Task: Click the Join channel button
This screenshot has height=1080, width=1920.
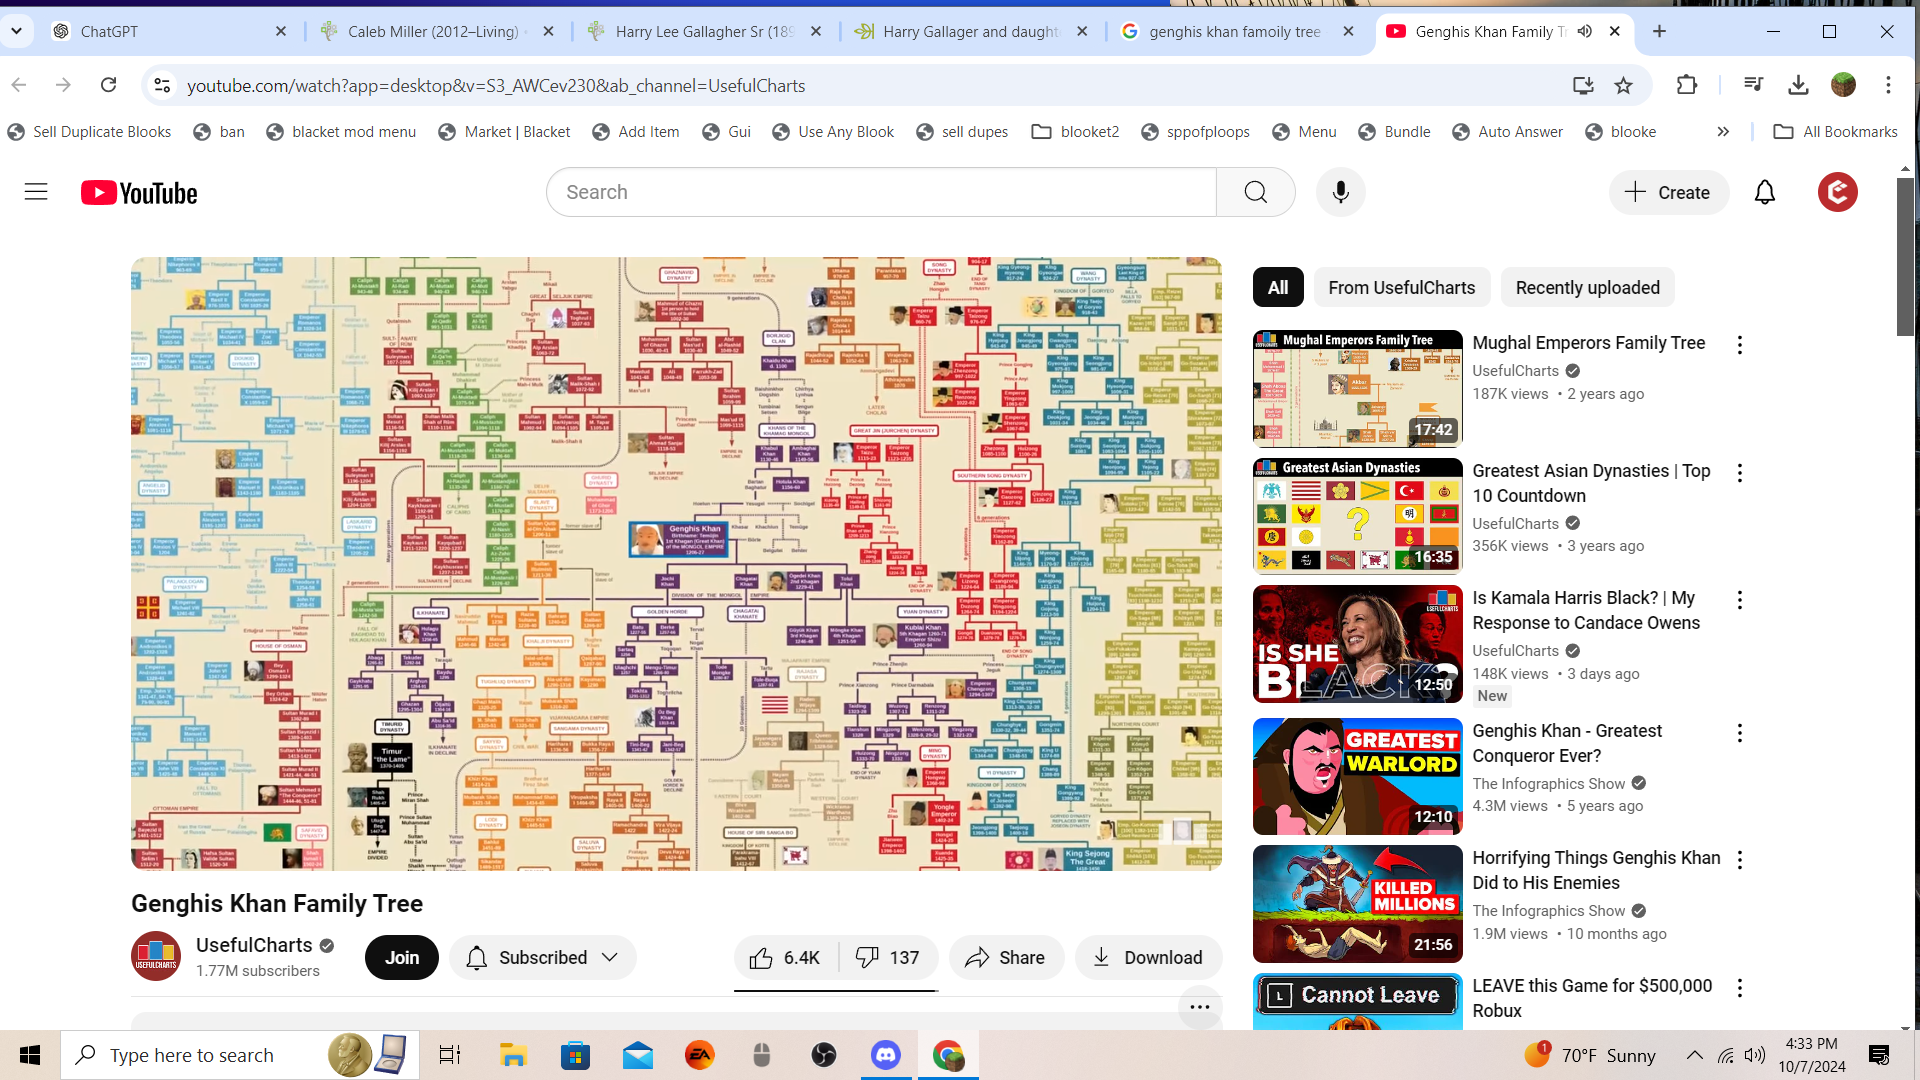Action: click(x=402, y=958)
